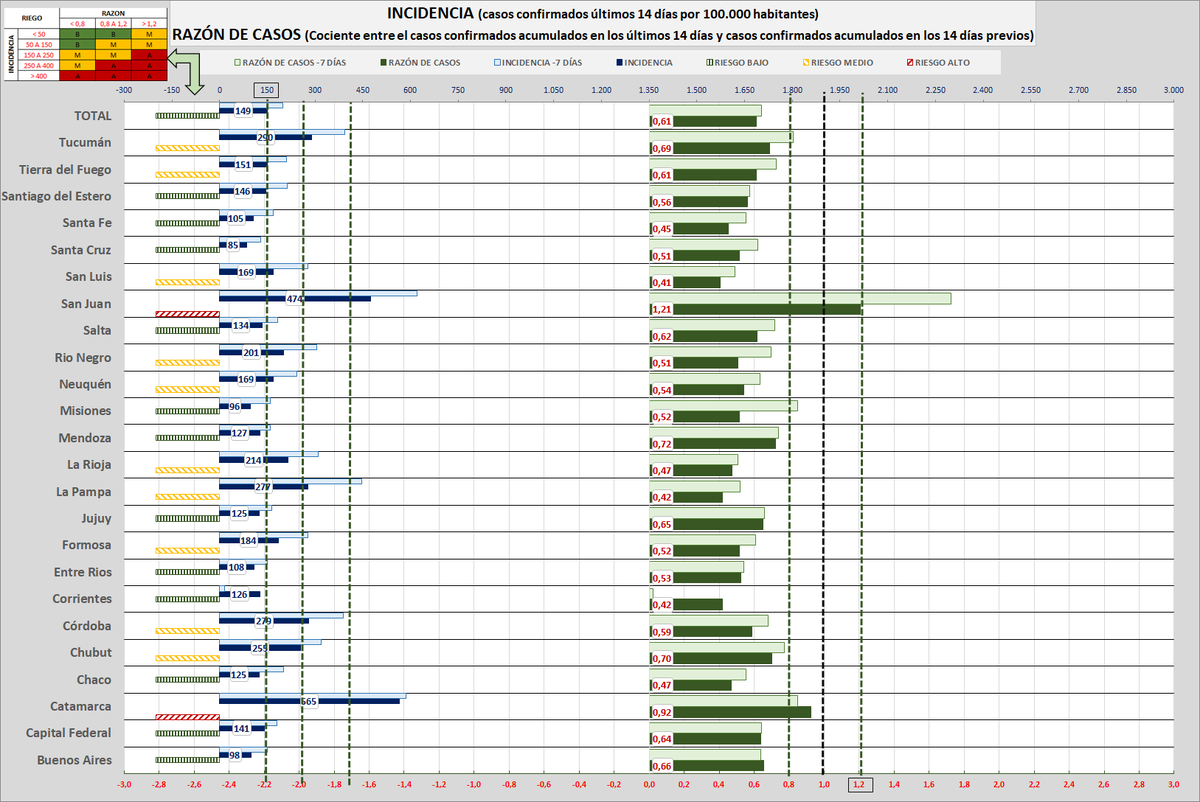Click San Juan's ratio value 1,21

(661, 310)
